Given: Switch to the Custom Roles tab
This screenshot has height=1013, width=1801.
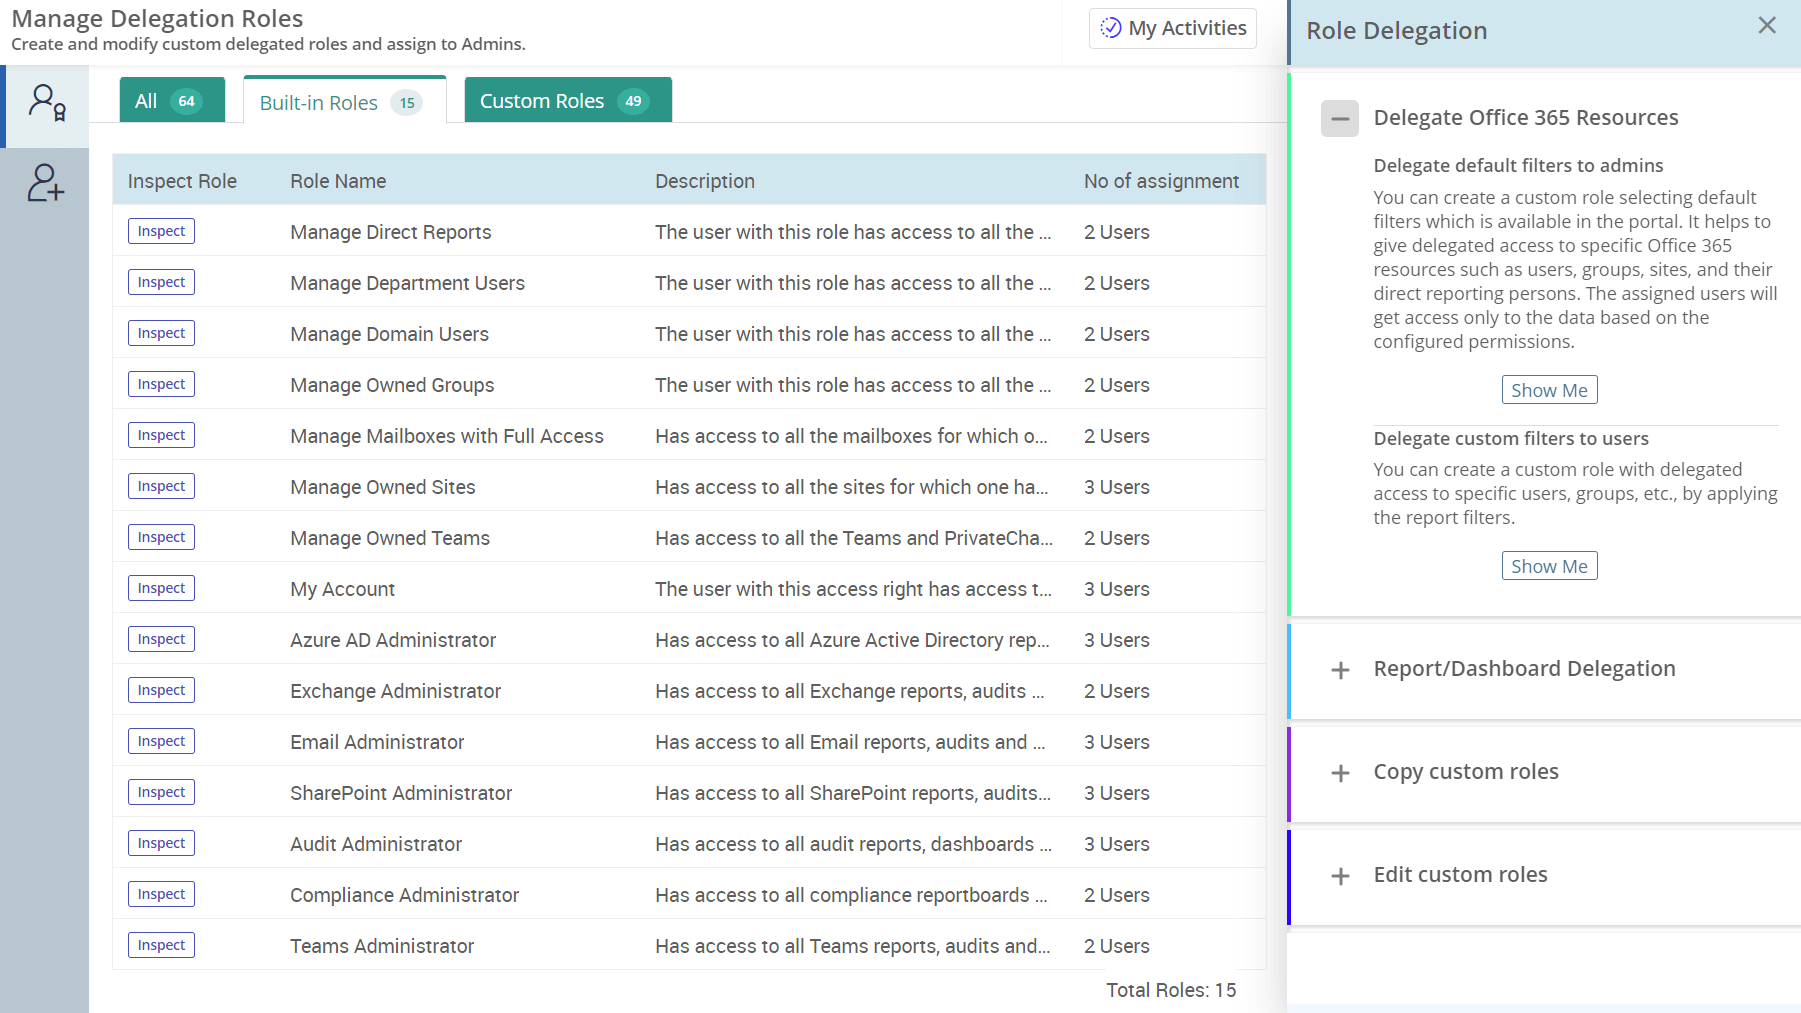Looking at the screenshot, I should coord(567,100).
